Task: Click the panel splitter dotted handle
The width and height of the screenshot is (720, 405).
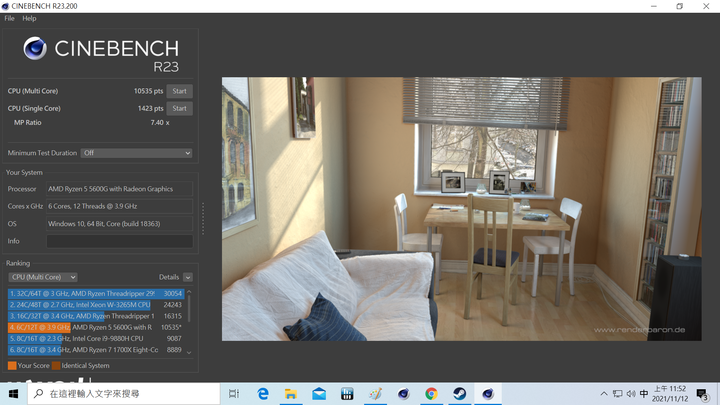Action: tap(202, 219)
